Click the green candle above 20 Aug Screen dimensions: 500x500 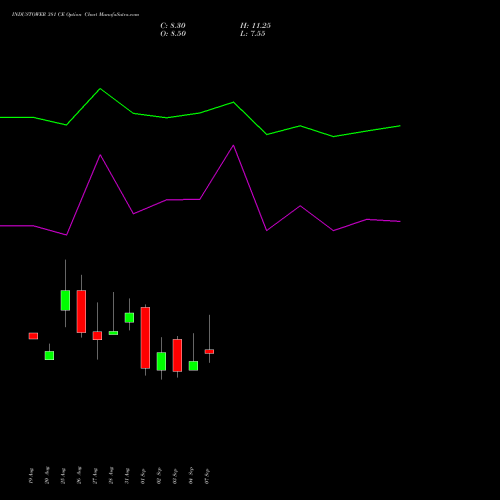[49, 355]
